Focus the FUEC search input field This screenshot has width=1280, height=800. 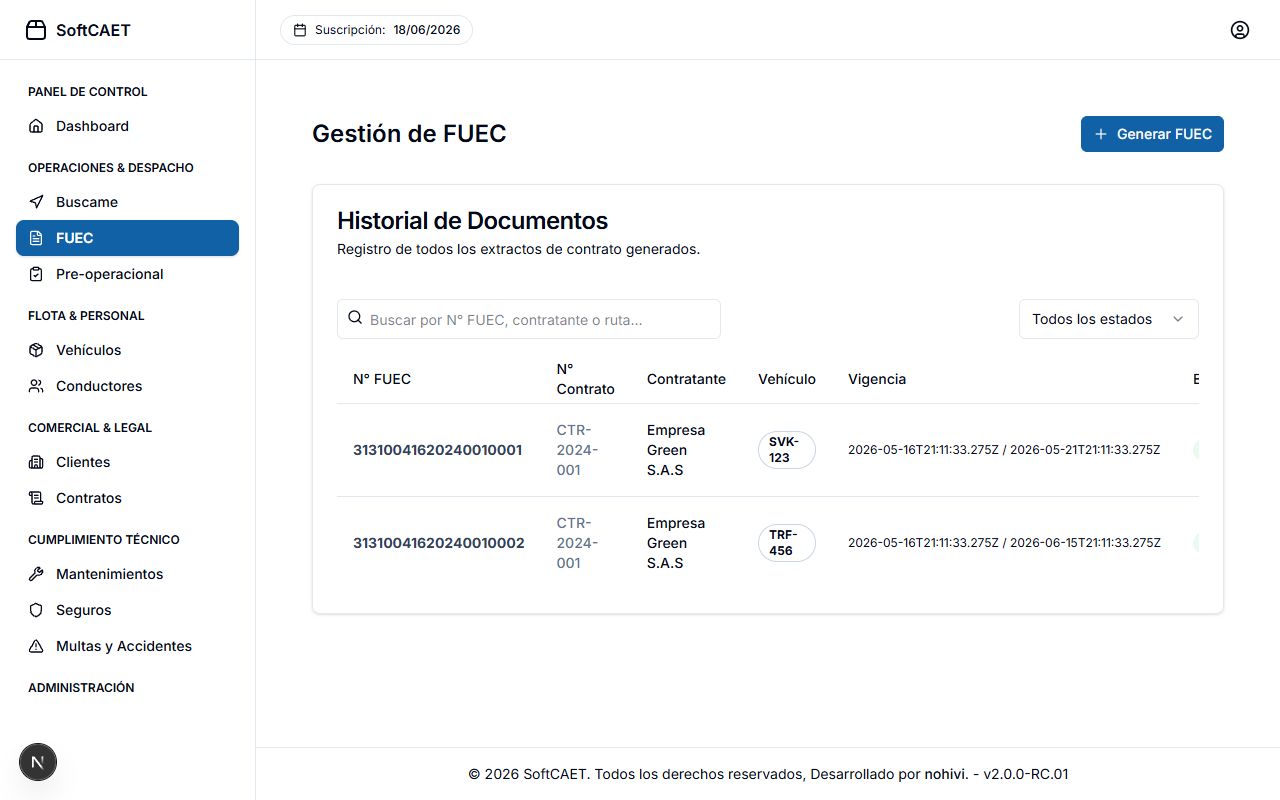tap(529, 319)
